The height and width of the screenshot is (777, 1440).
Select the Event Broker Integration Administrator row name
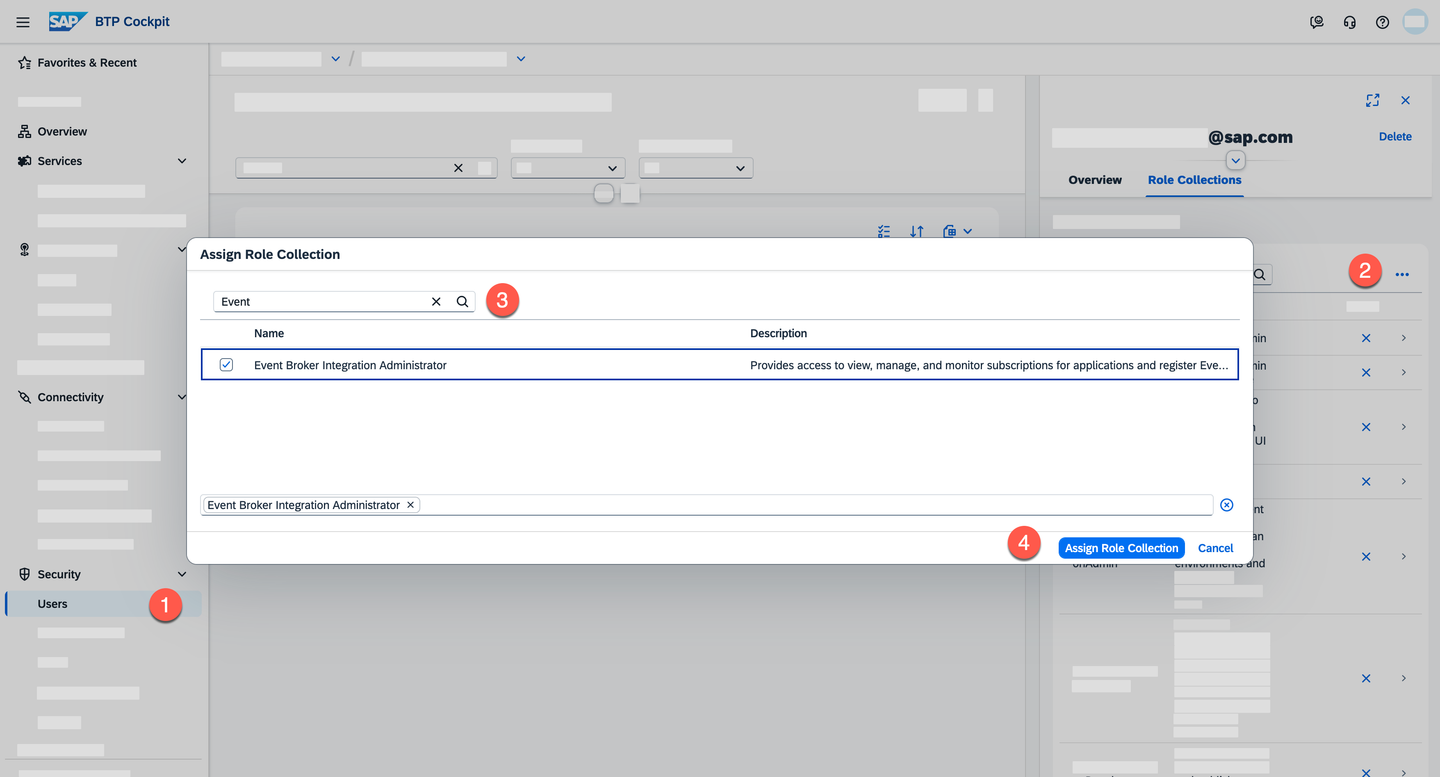pyautogui.click(x=350, y=365)
